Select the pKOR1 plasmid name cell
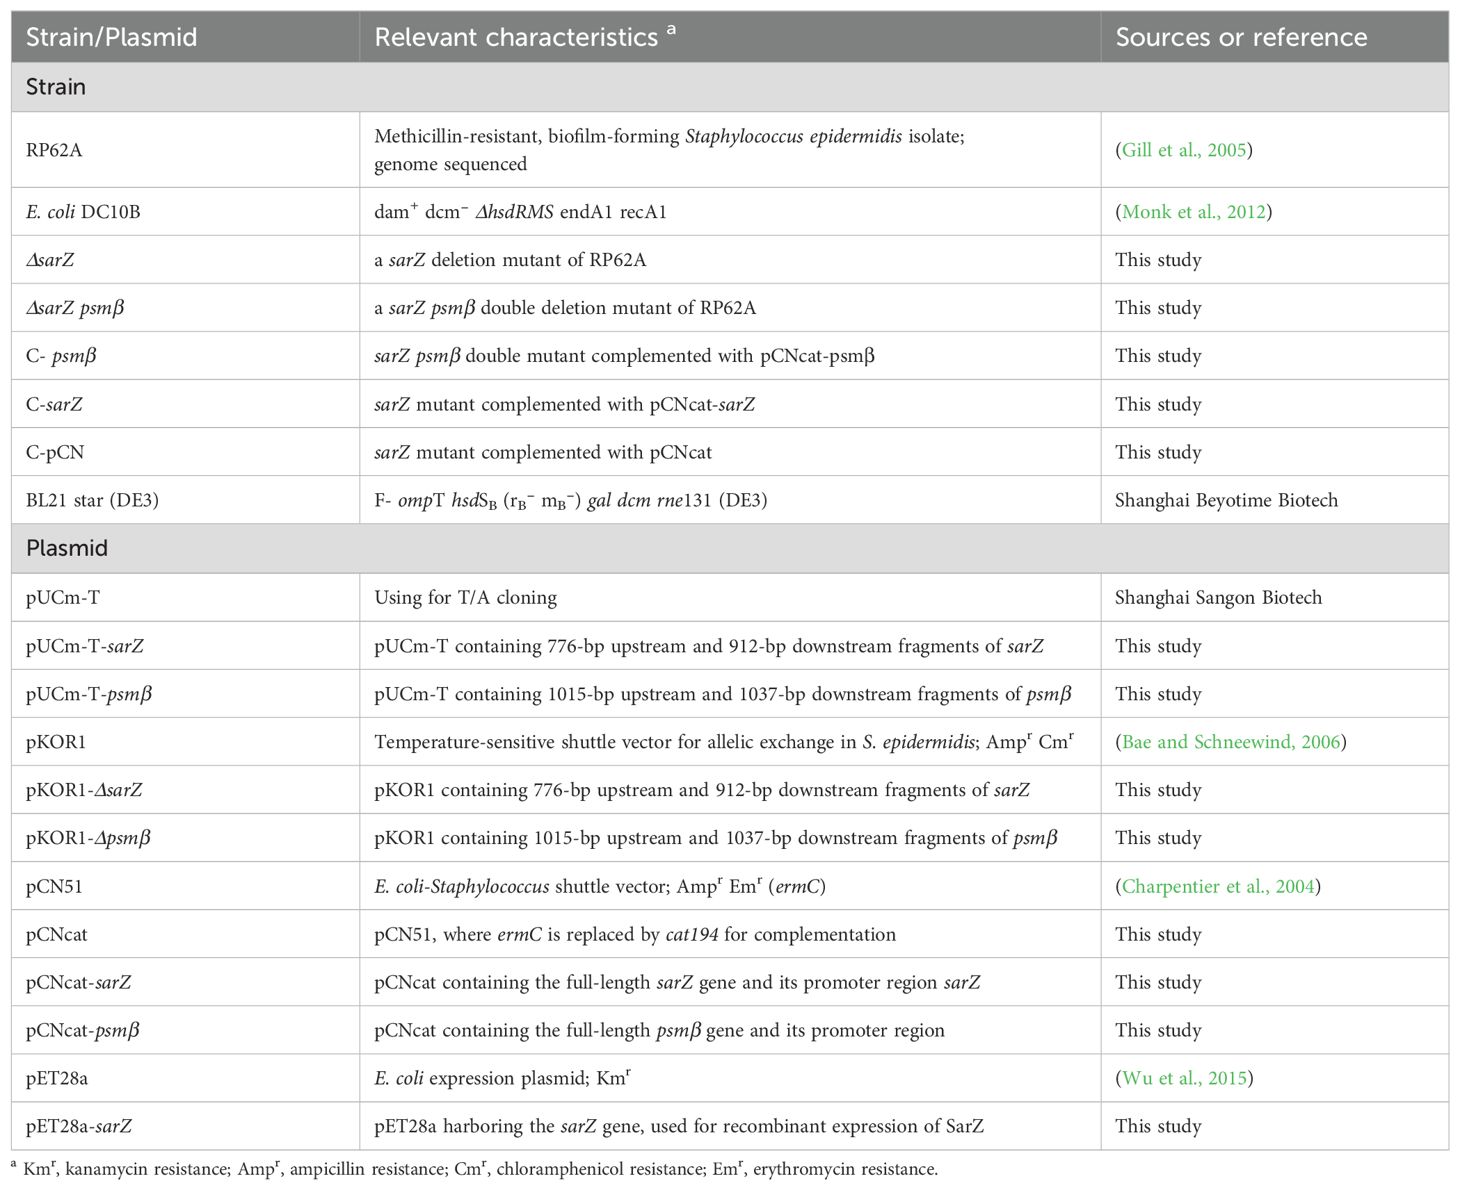Viewport: 1460px width, 1190px height. 185,742
